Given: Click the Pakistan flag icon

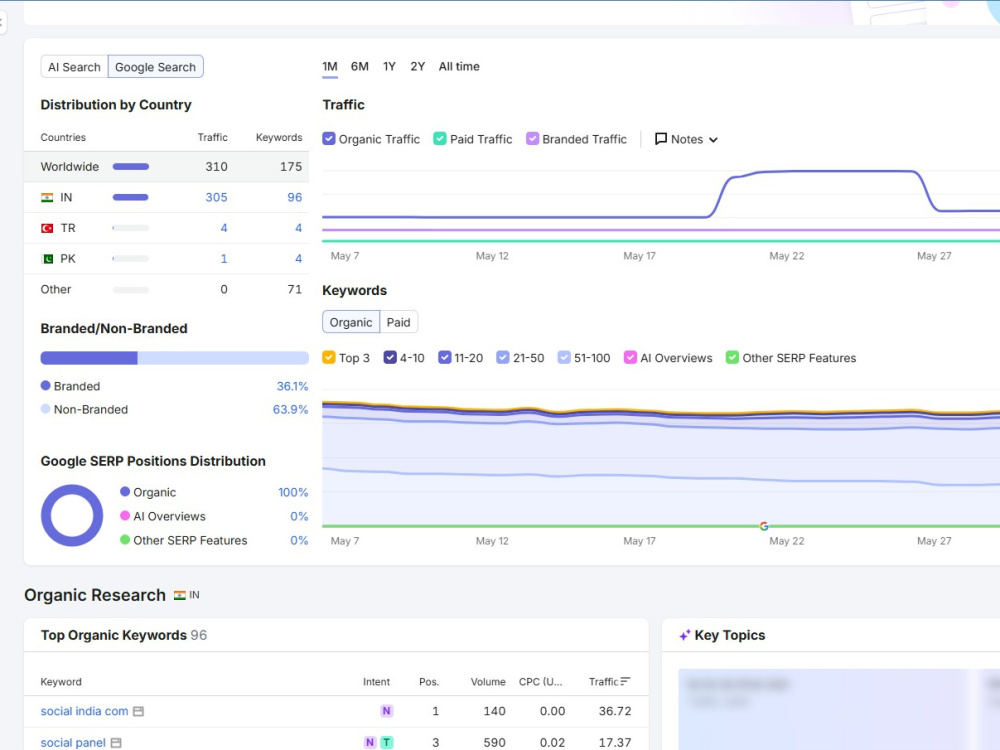Looking at the screenshot, I should pos(47,259).
